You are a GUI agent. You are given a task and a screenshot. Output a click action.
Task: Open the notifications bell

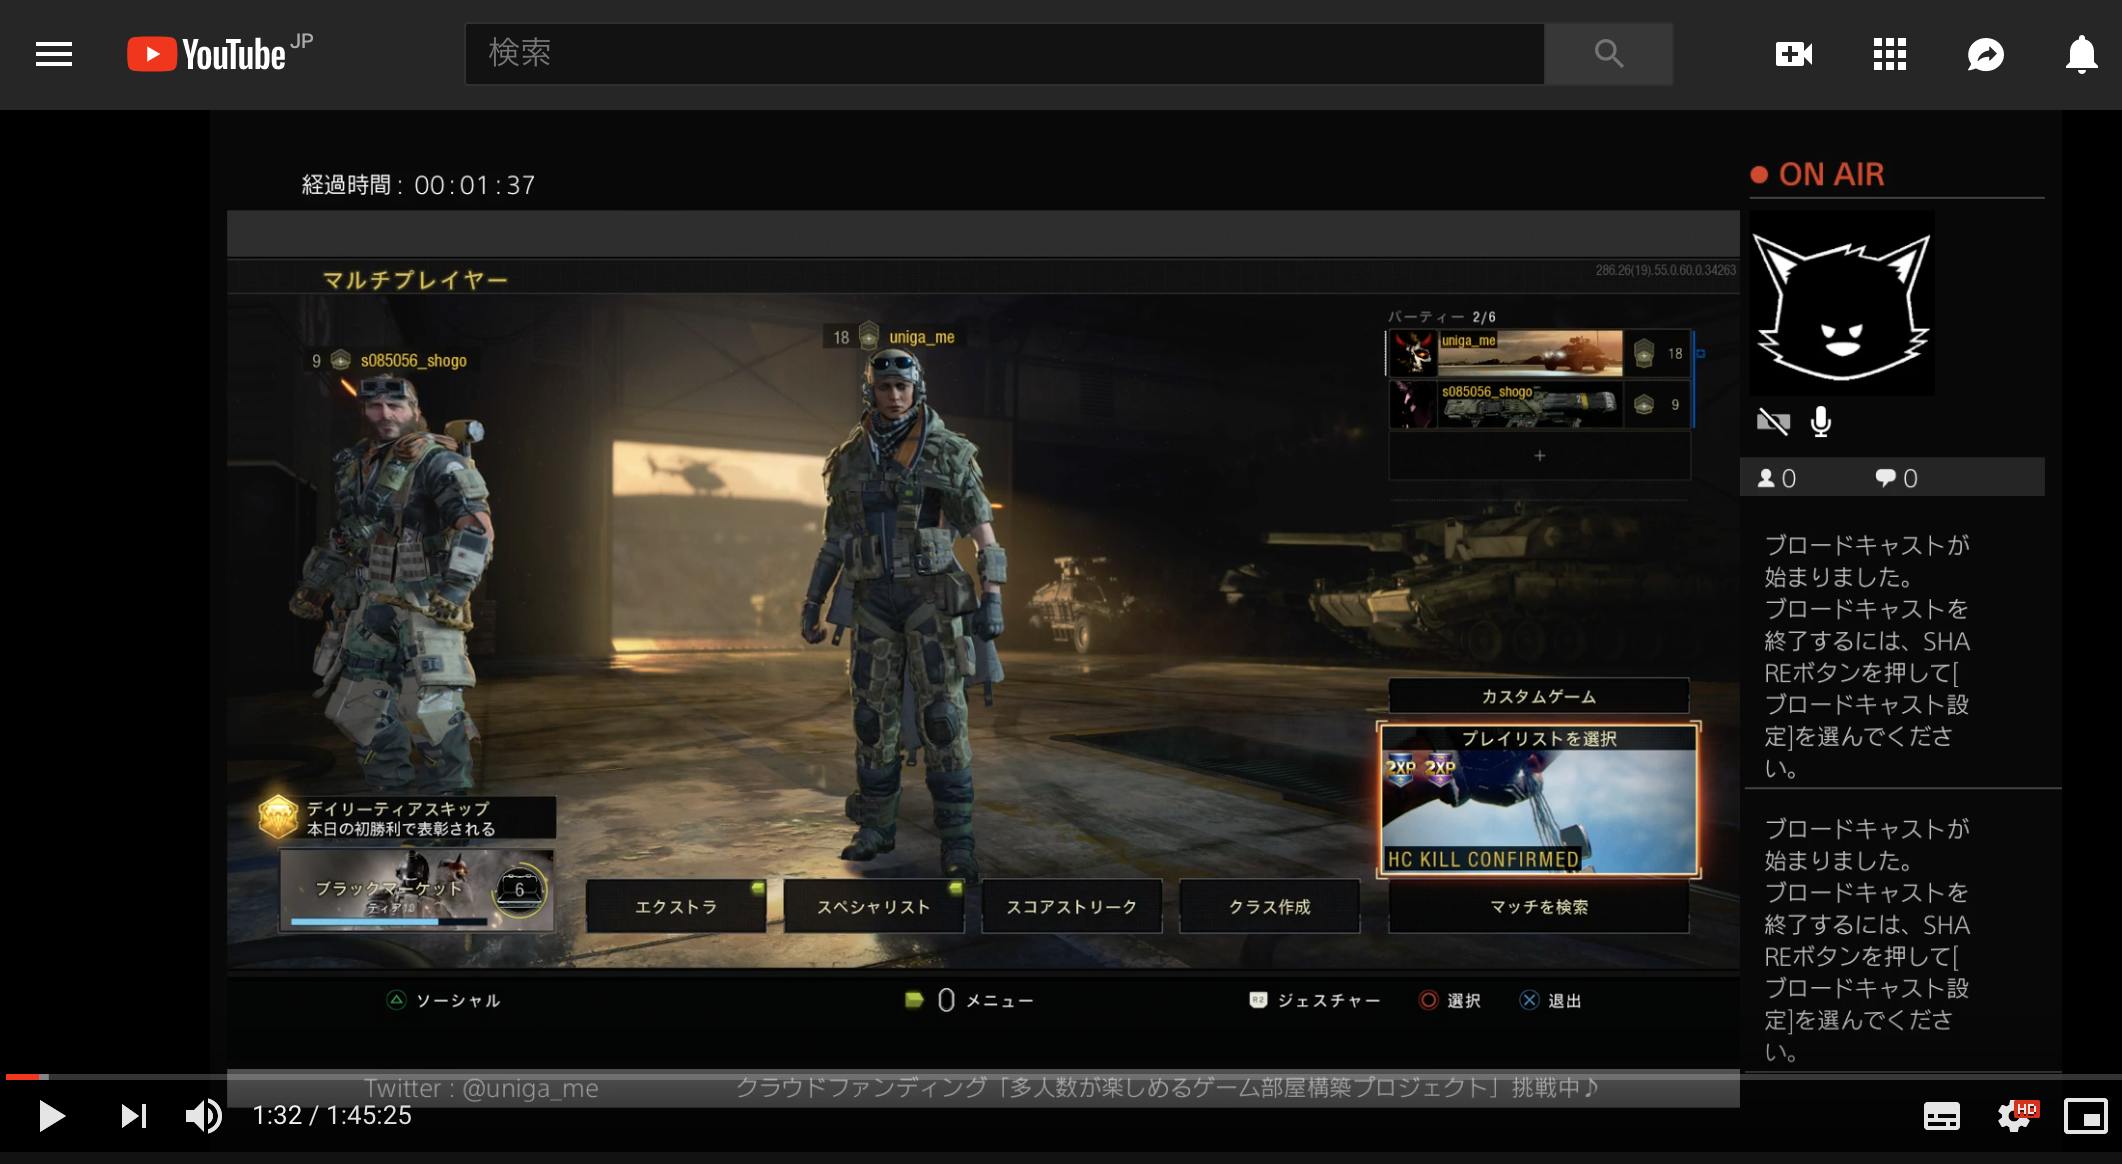[2081, 54]
